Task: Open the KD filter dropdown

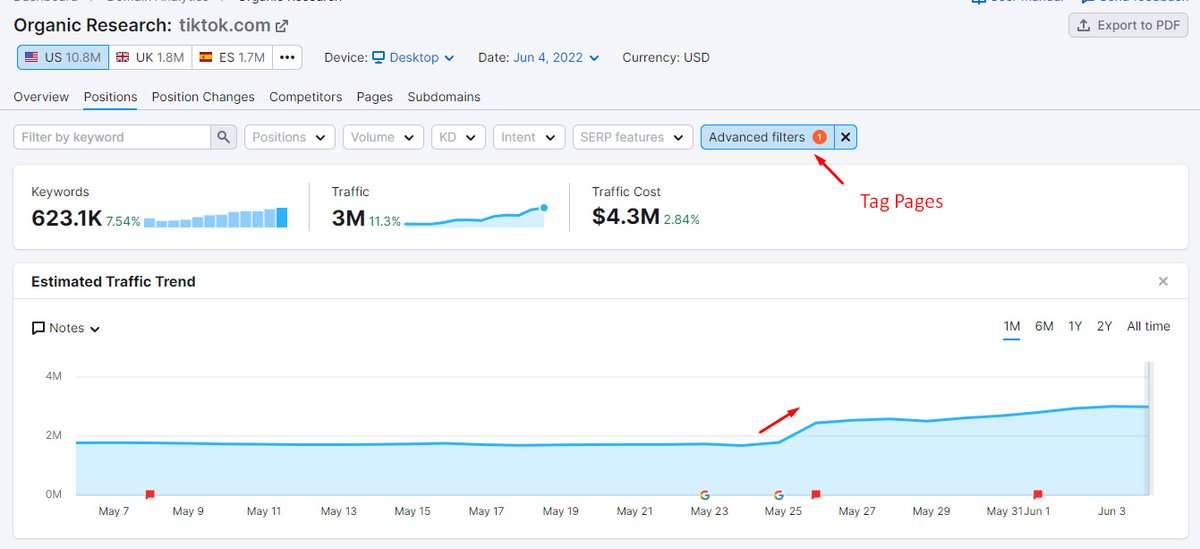Action: [458, 137]
